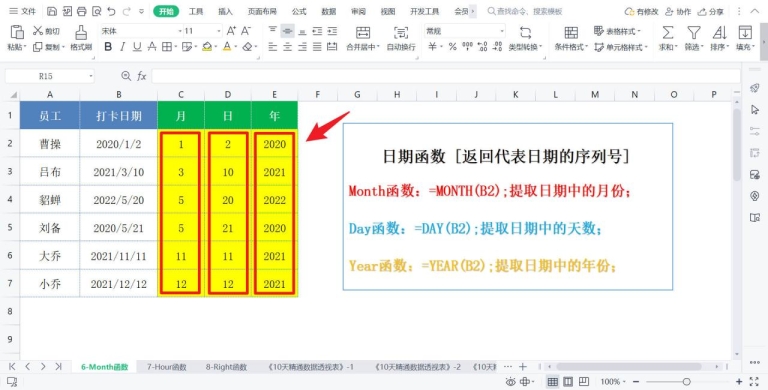Click the 协作 collaborate button

(677, 11)
